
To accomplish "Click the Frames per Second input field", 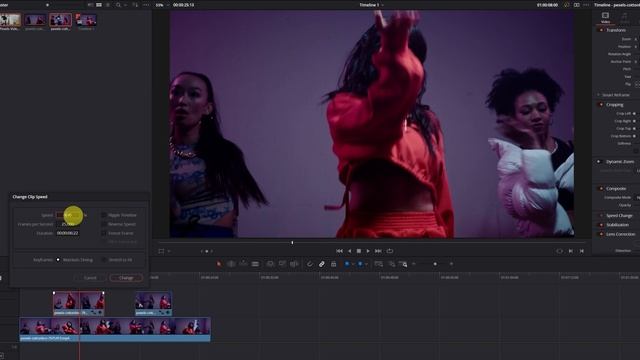I will 68,224.
